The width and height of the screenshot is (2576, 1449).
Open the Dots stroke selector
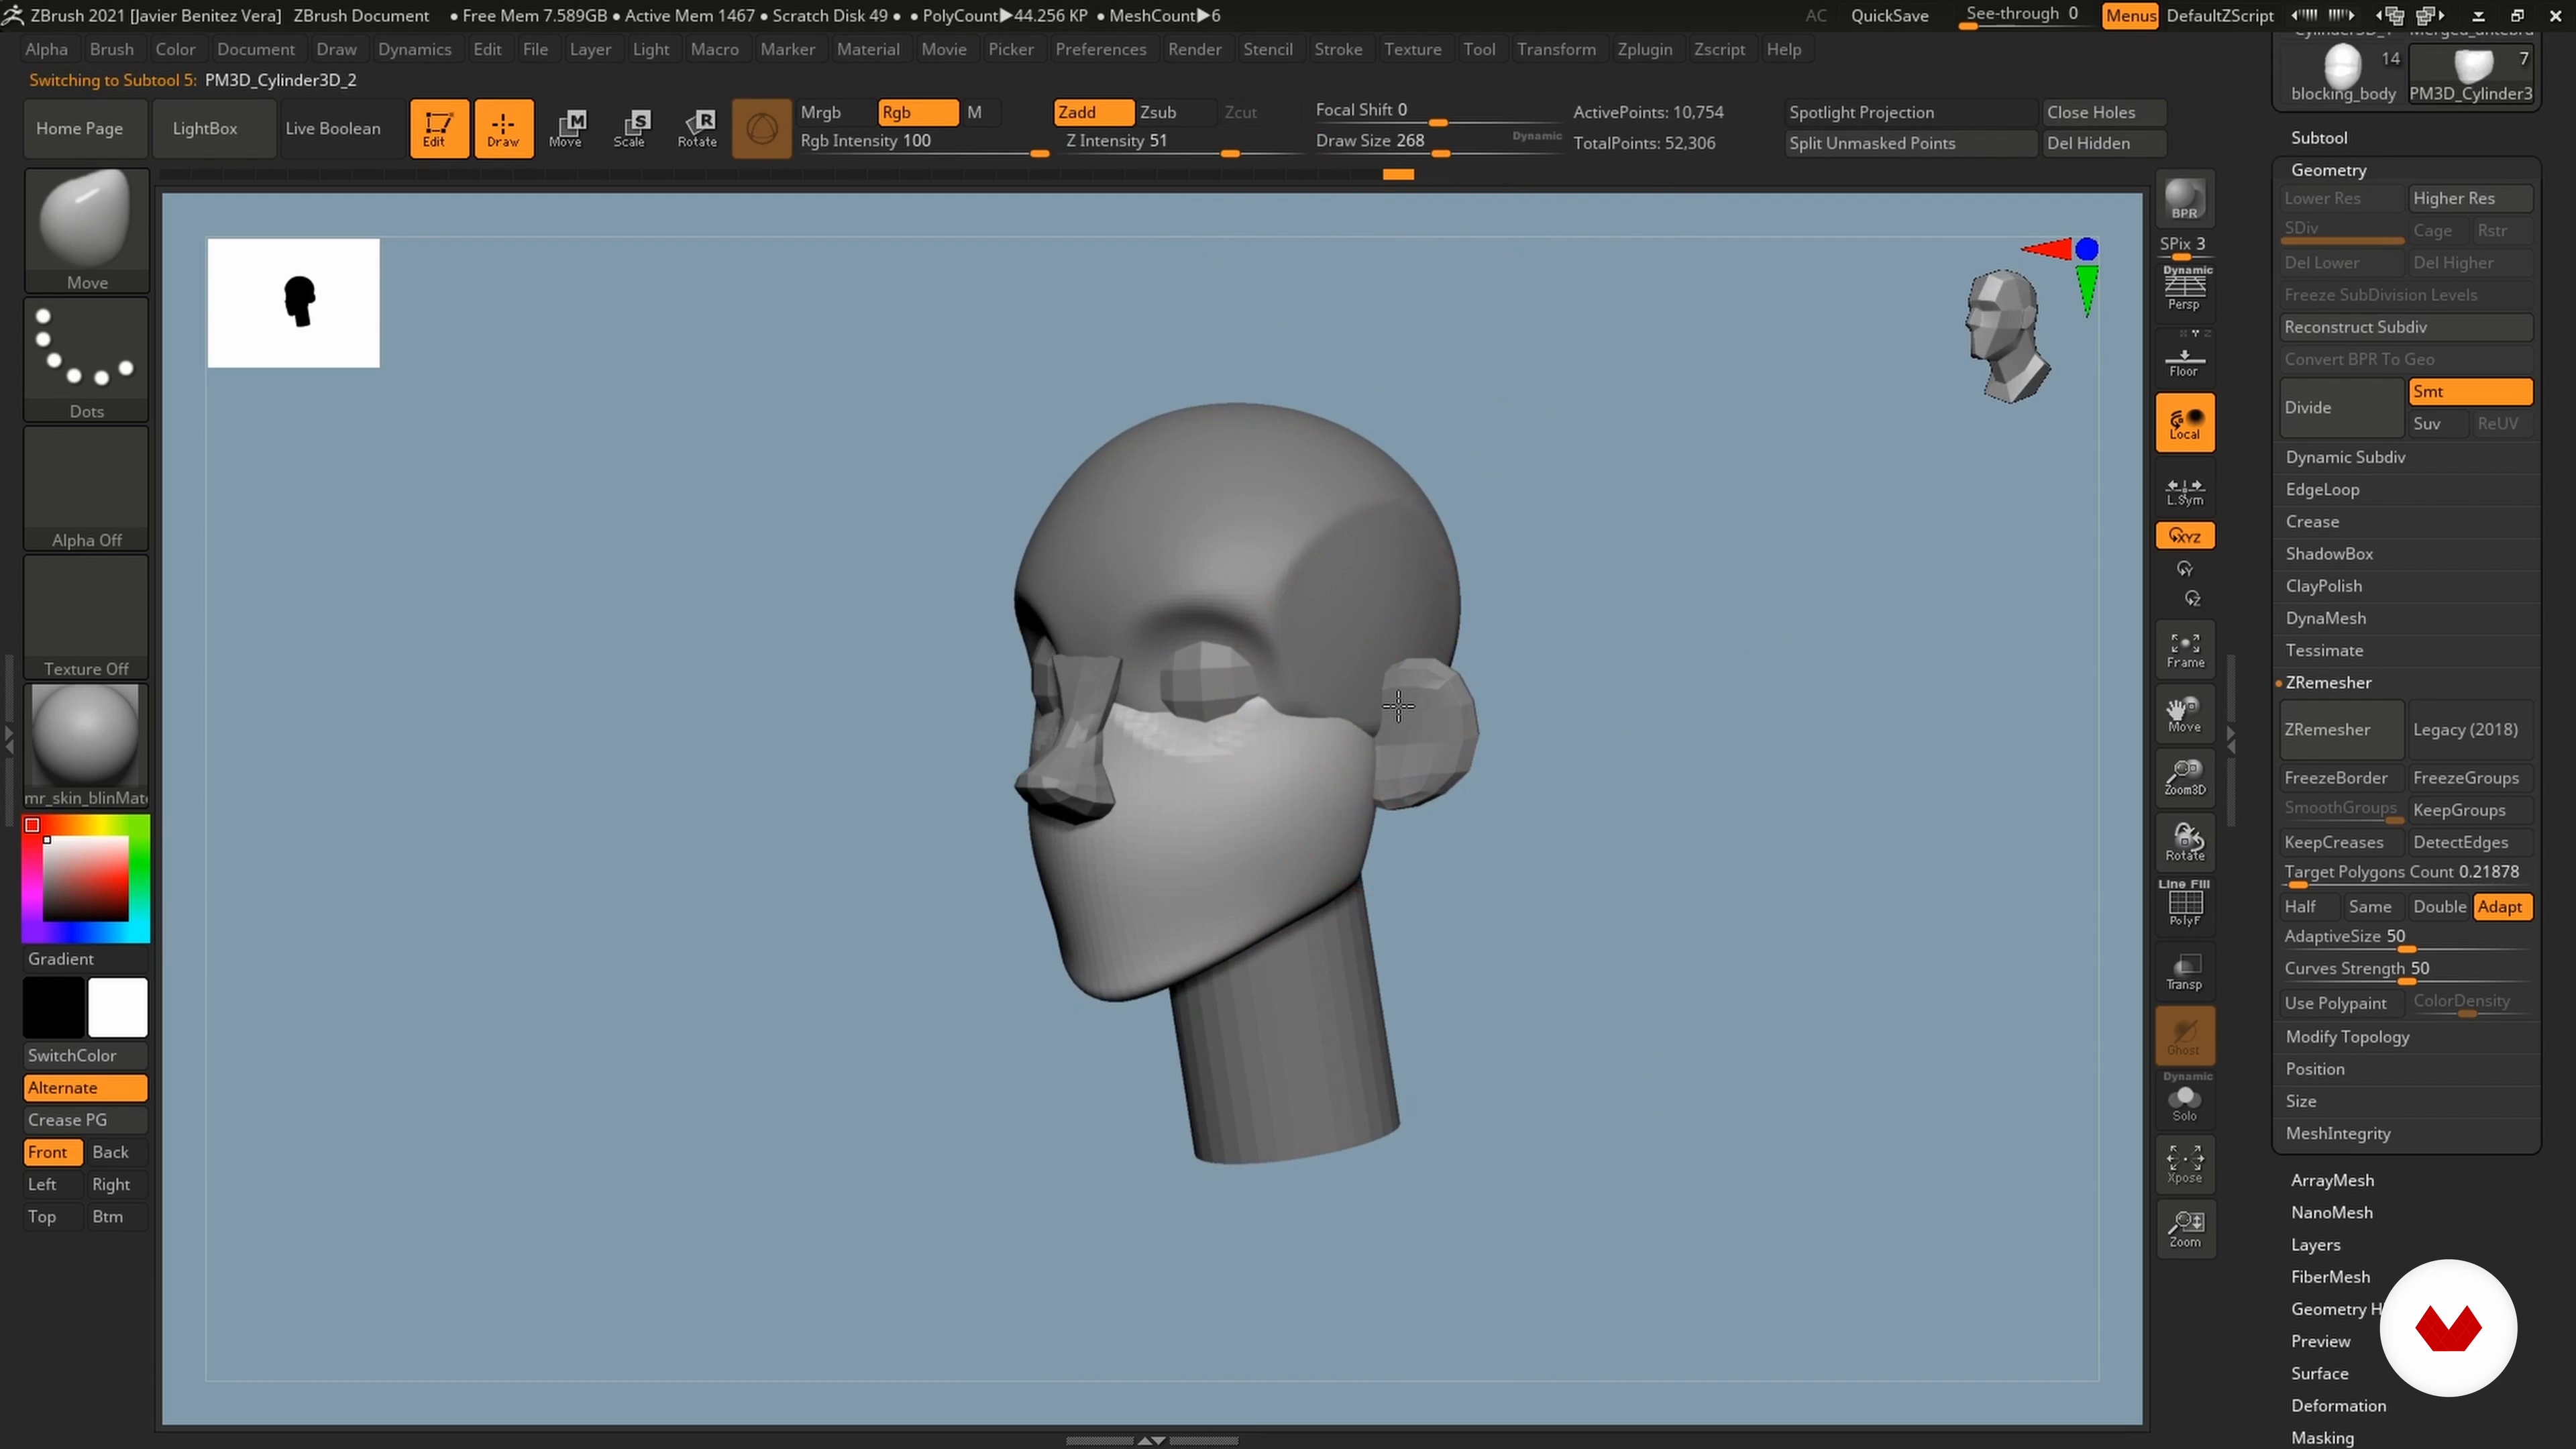click(x=86, y=360)
